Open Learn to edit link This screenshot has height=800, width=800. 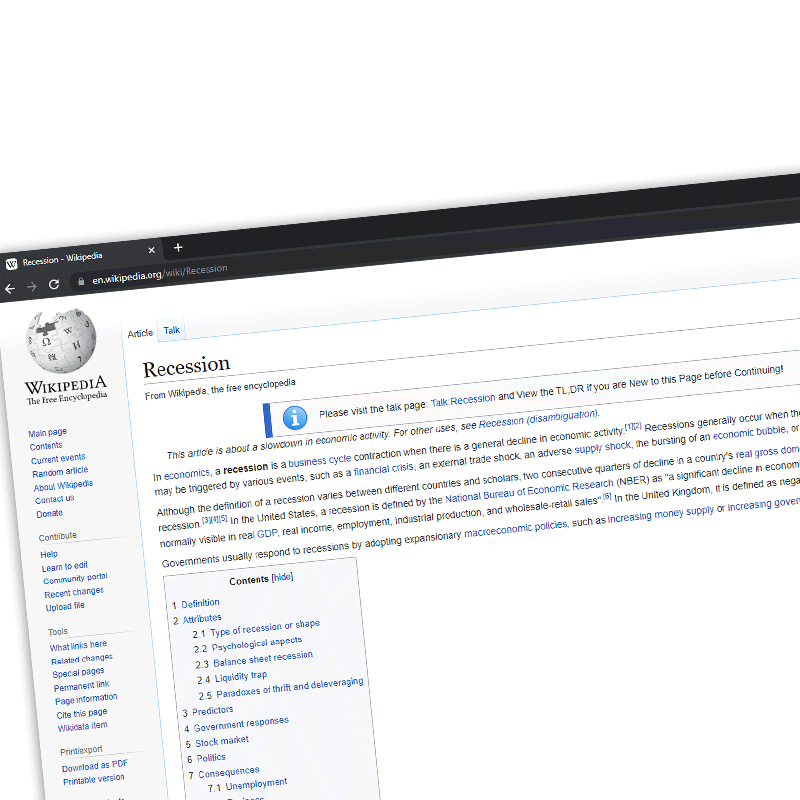tap(65, 566)
